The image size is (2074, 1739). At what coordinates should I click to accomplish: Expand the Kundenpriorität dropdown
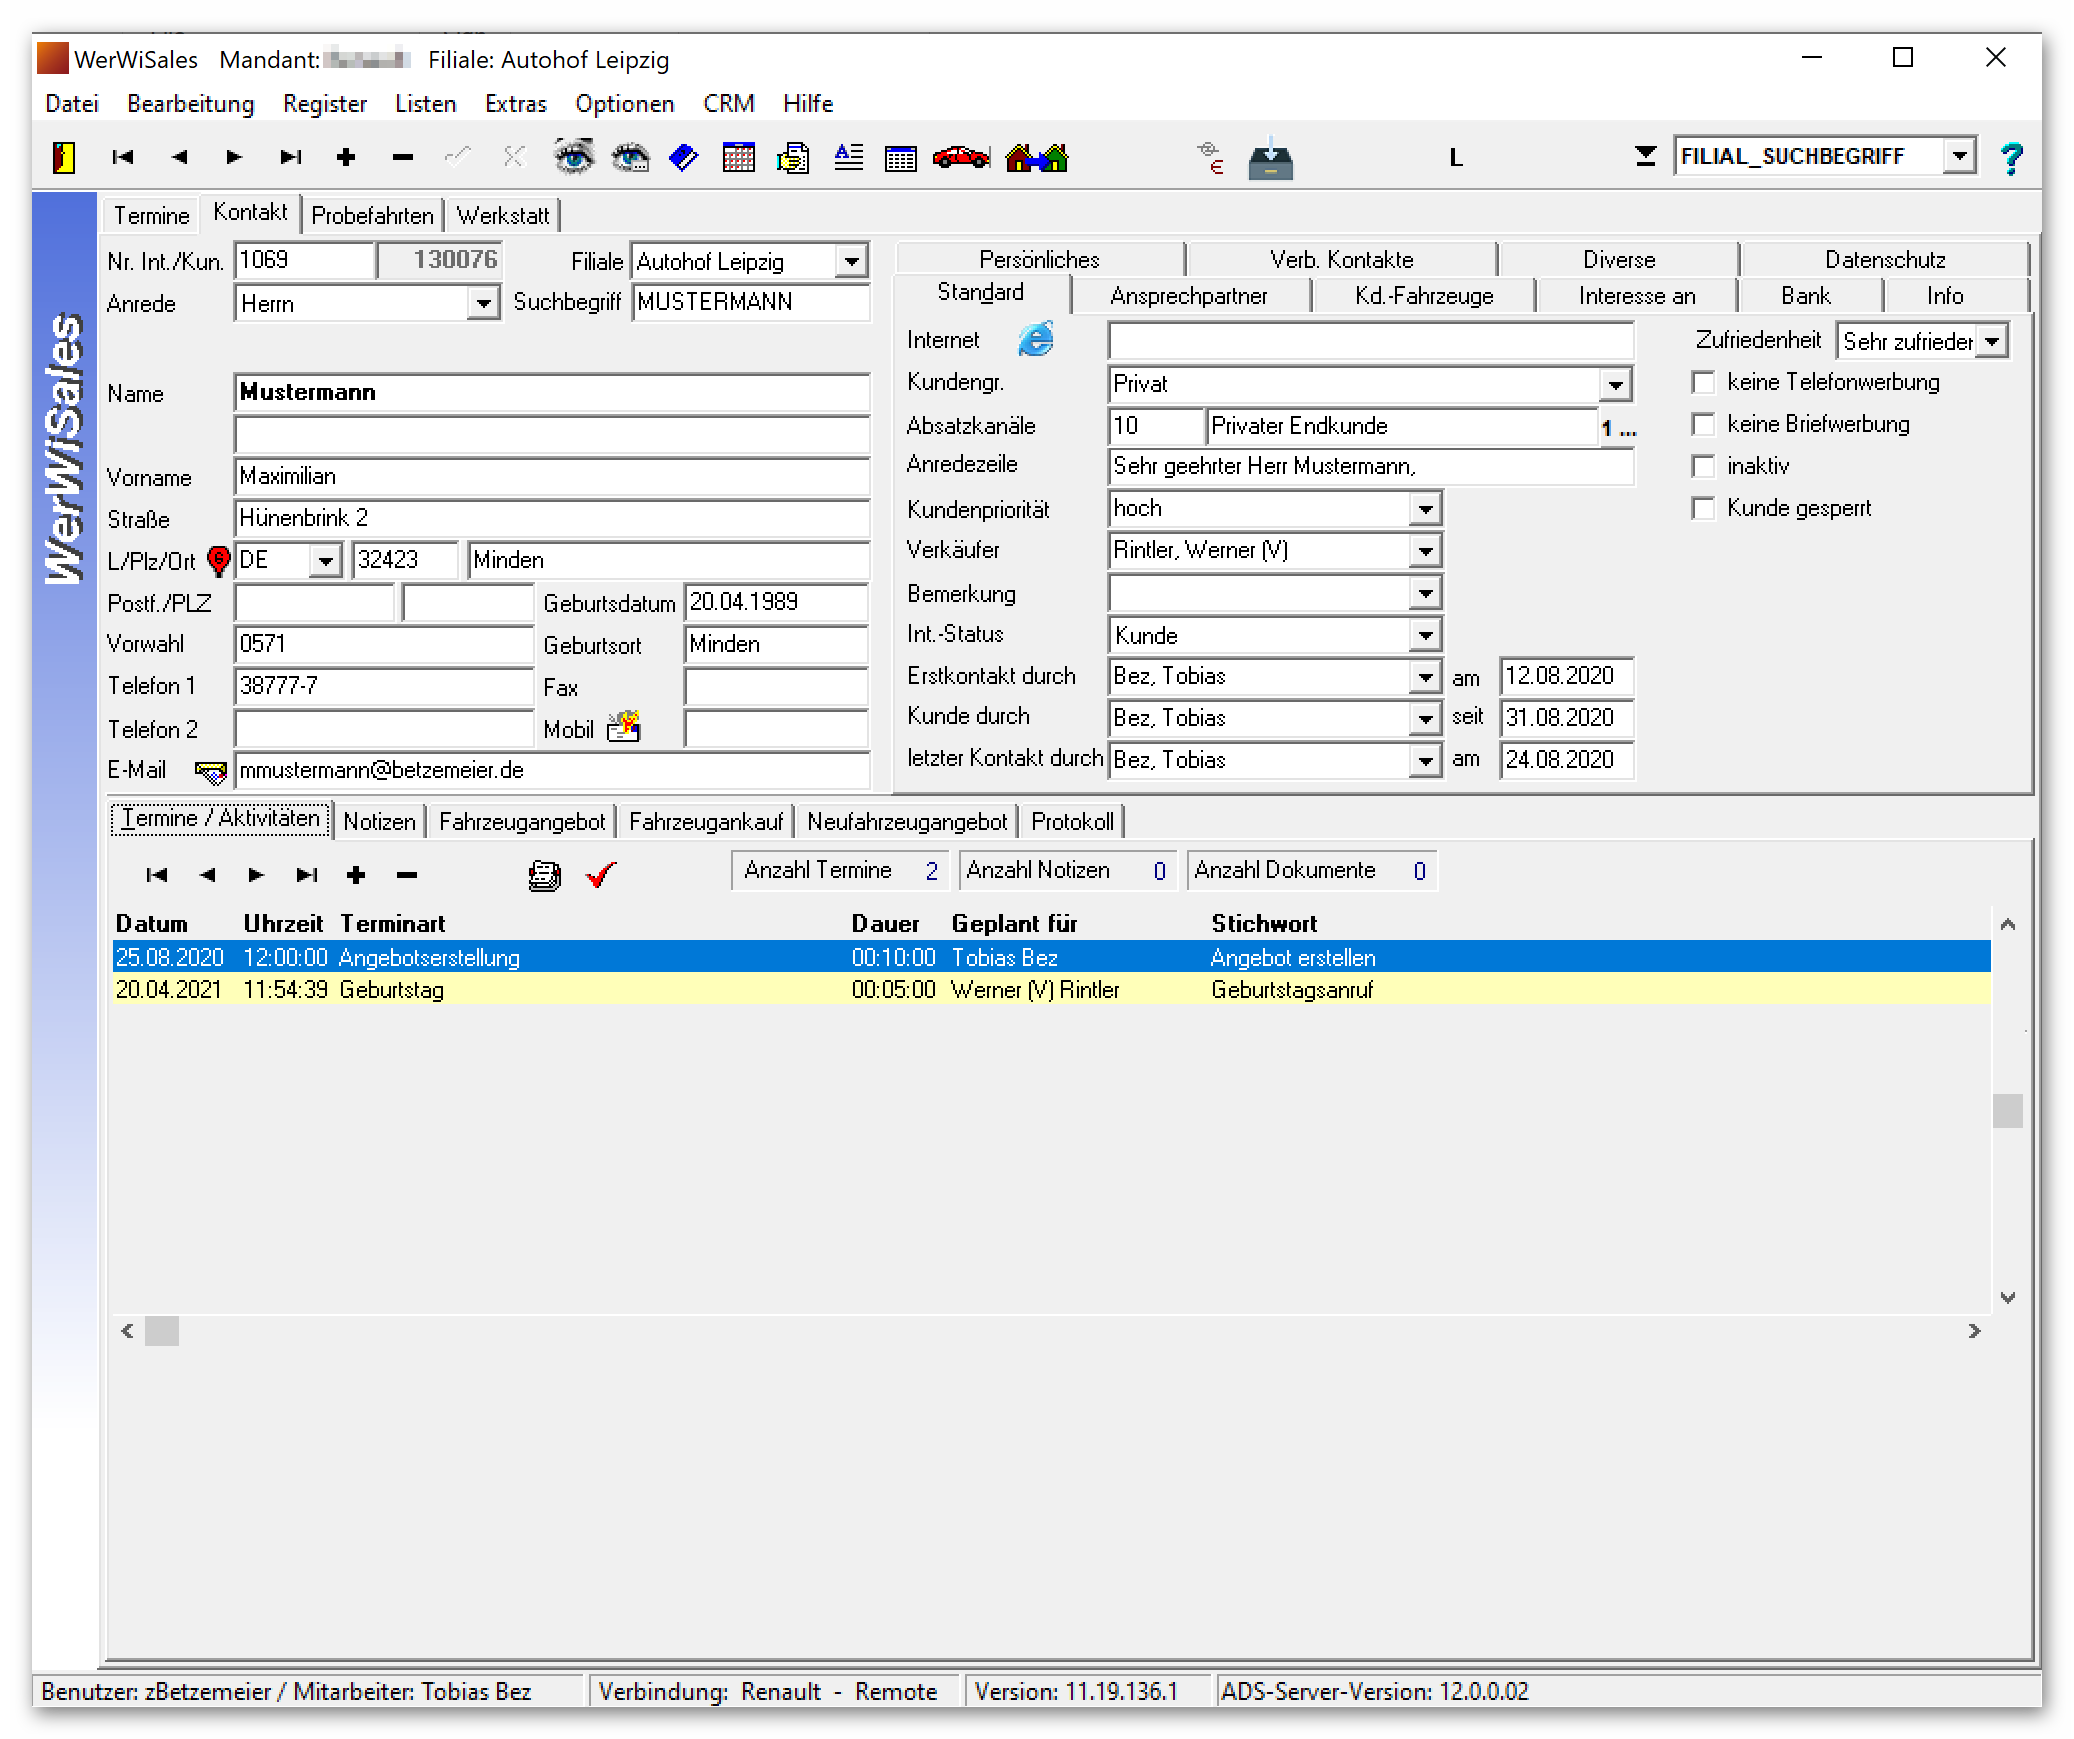[x=1425, y=509]
